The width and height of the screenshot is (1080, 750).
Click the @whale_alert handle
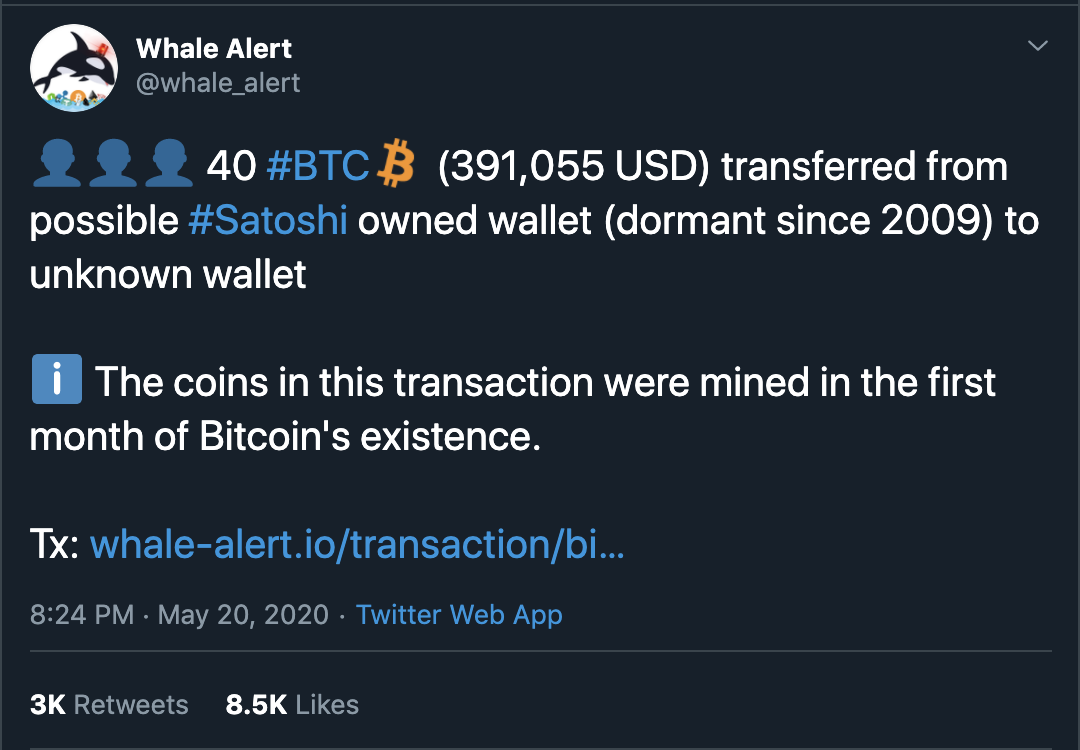[218, 82]
